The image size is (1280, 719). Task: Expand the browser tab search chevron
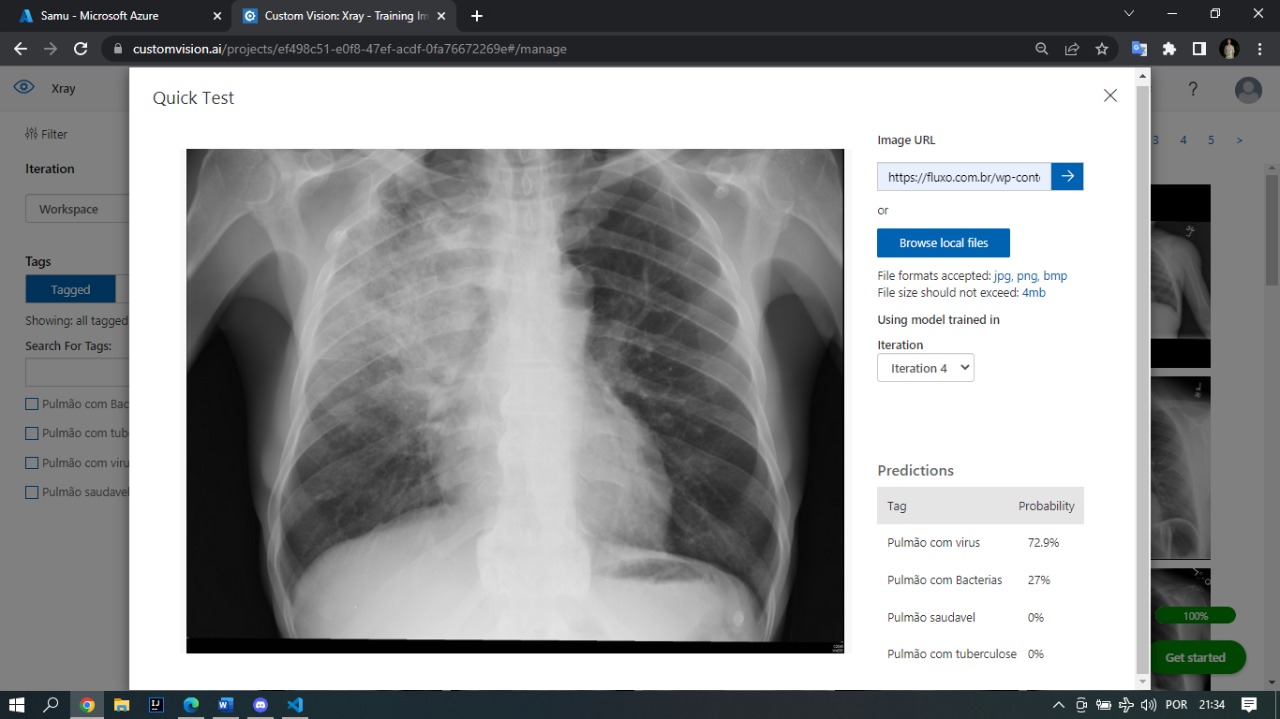(1129, 14)
